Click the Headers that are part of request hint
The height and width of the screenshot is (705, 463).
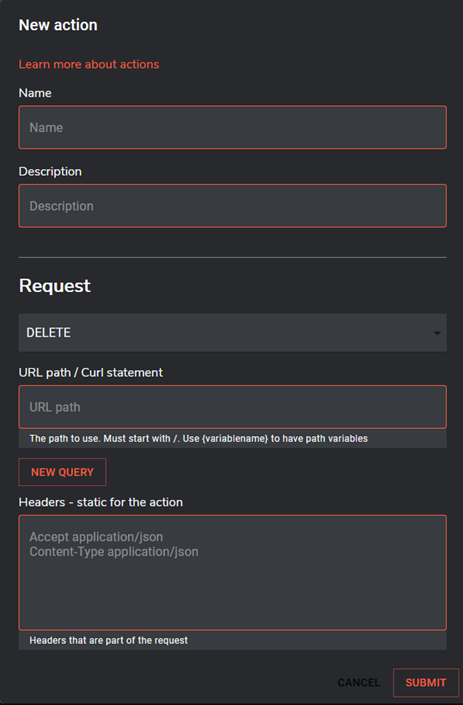coord(108,640)
